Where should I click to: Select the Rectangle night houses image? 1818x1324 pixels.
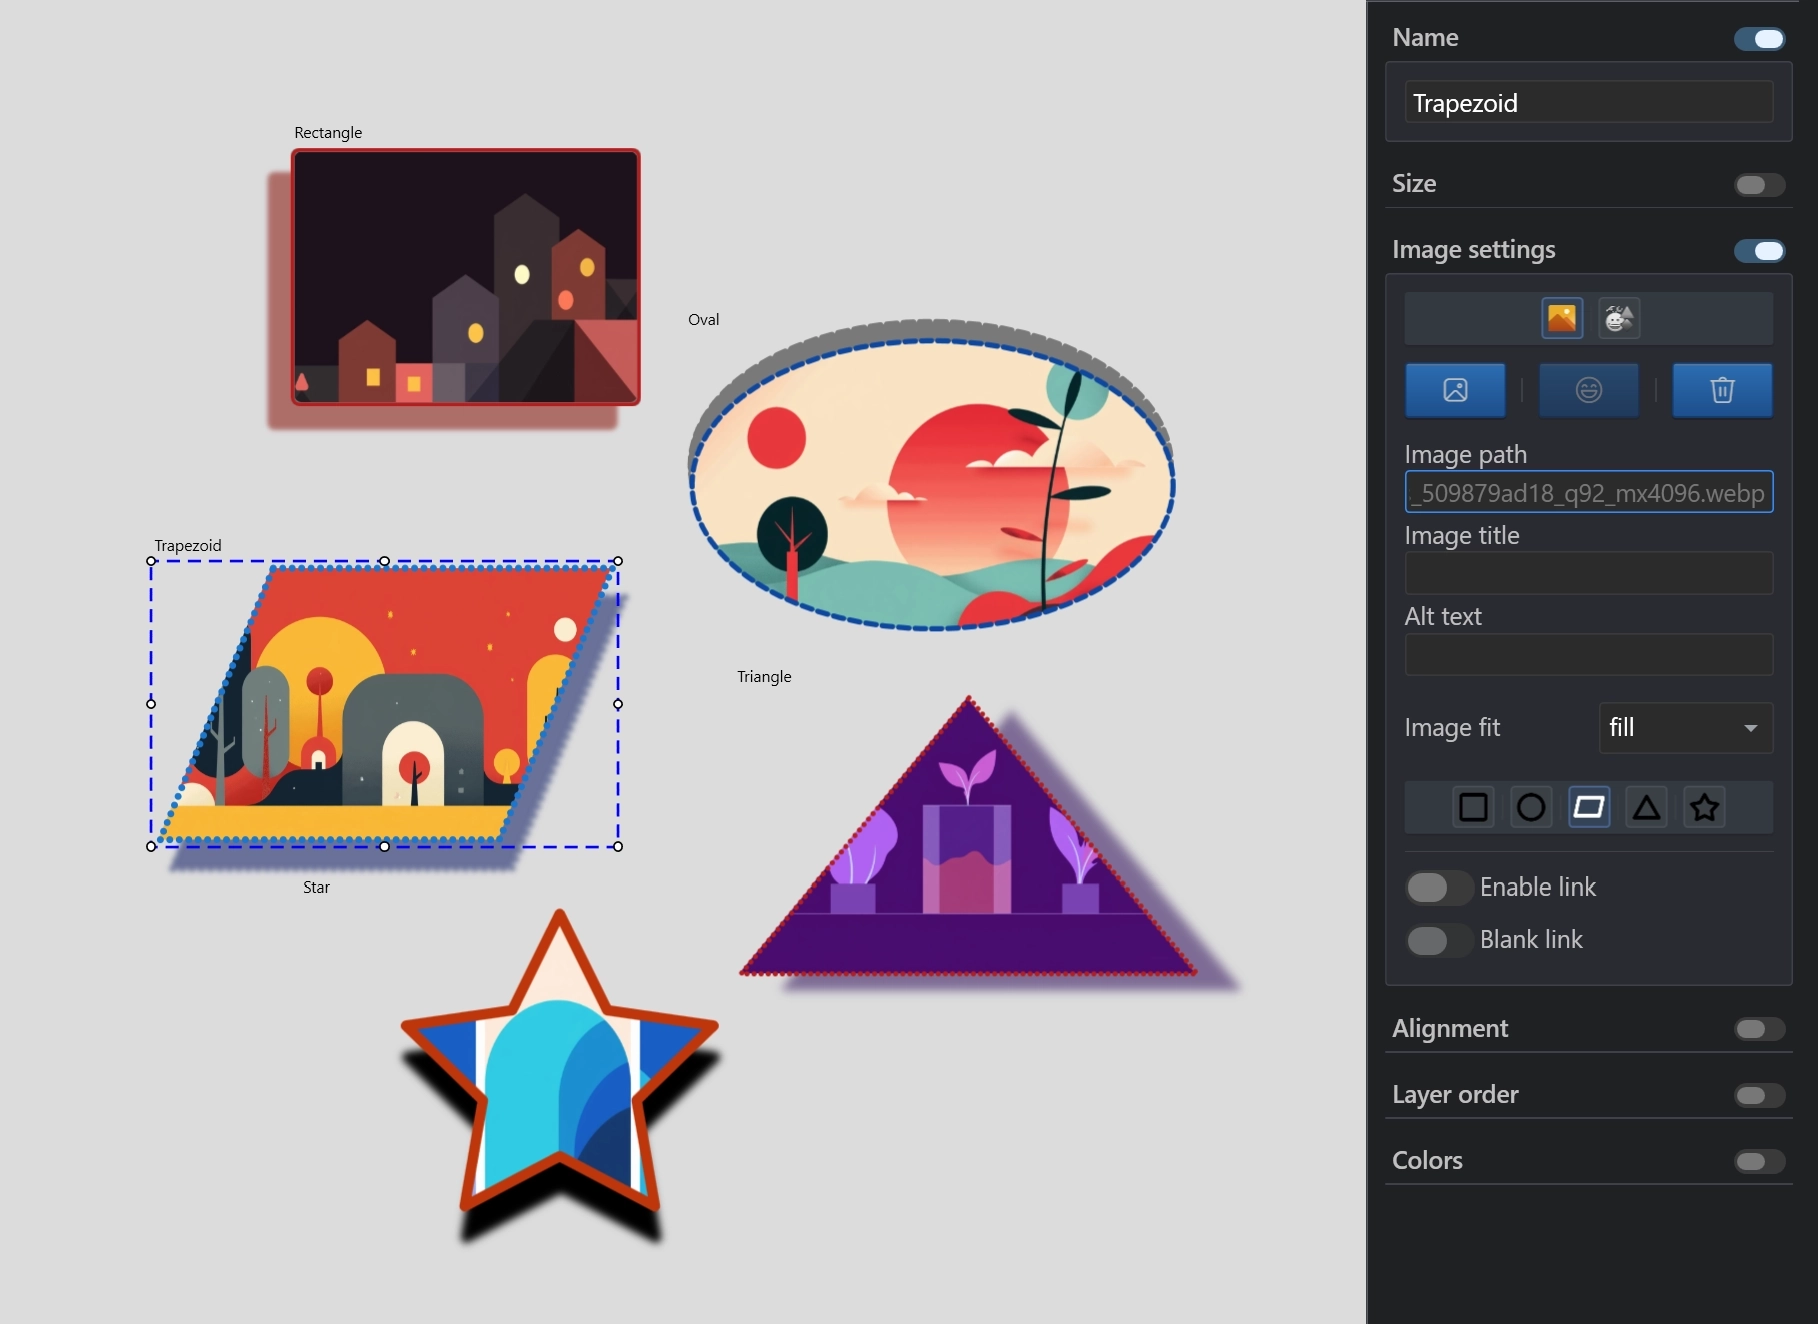465,277
